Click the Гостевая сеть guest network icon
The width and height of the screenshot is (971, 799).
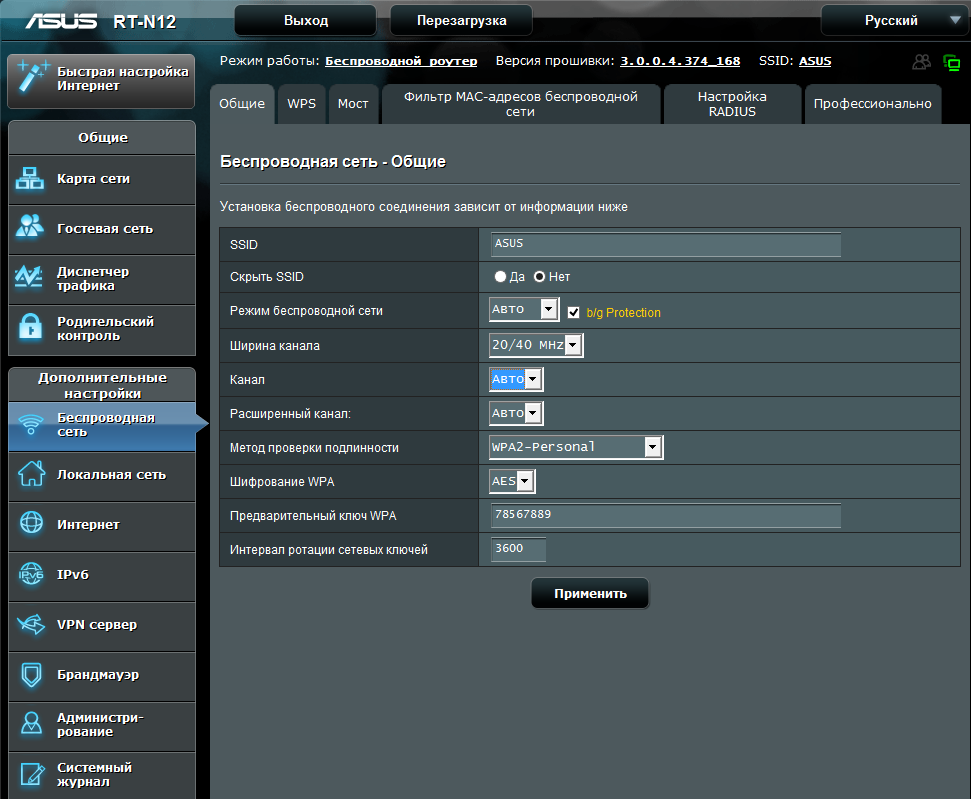pyautogui.click(x=30, y=227)
